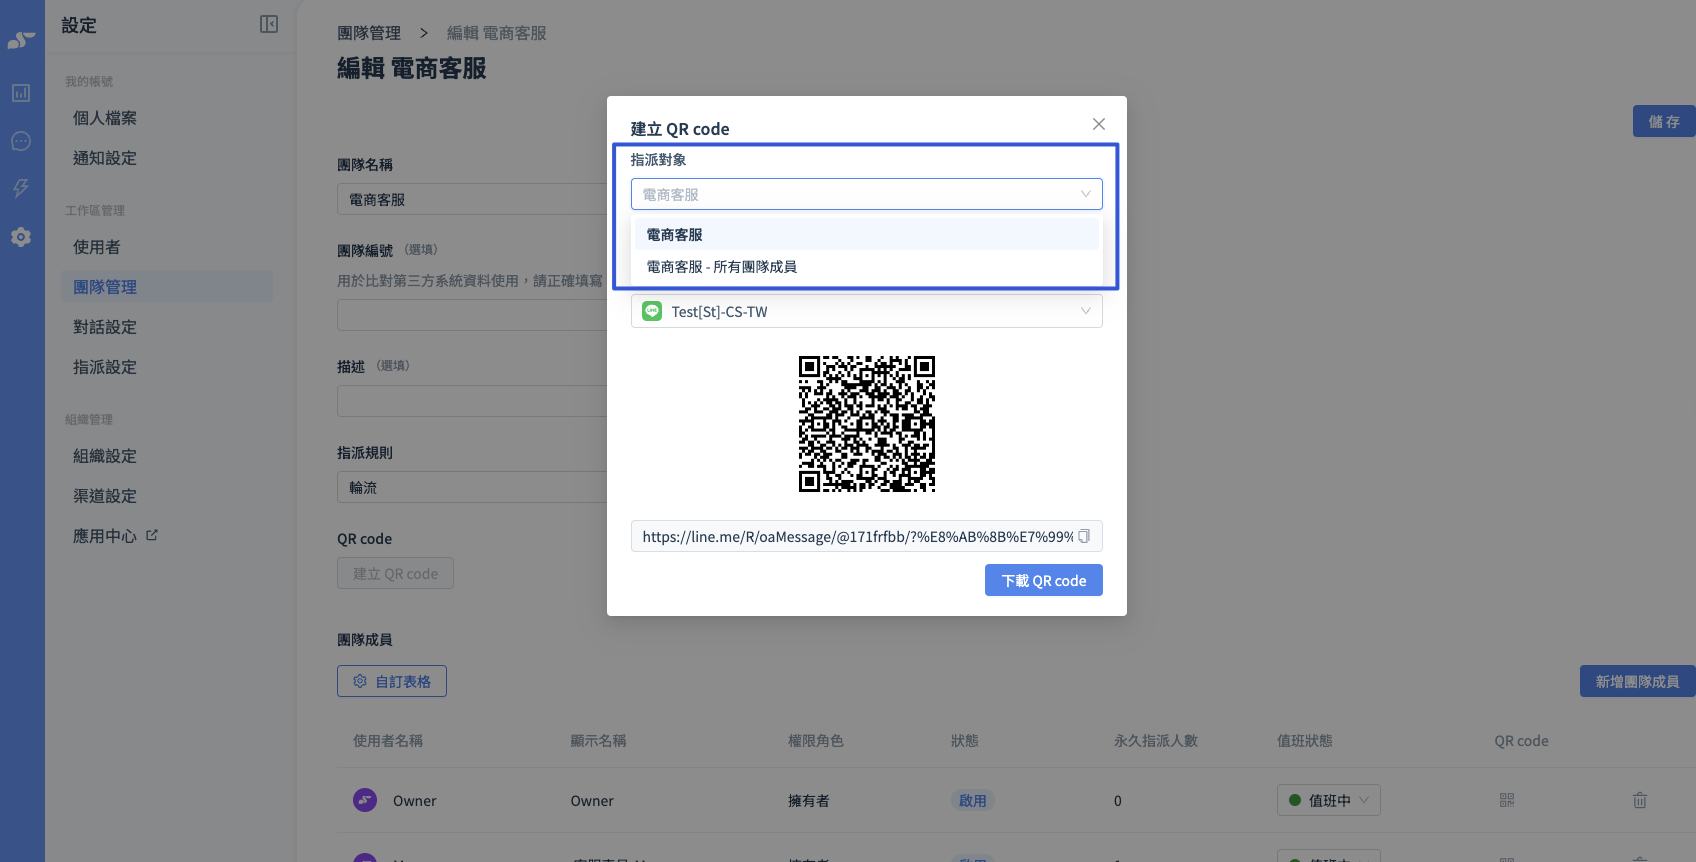Click the 權限角色 column header
The image size is (1696, 862).
[816, 741]
